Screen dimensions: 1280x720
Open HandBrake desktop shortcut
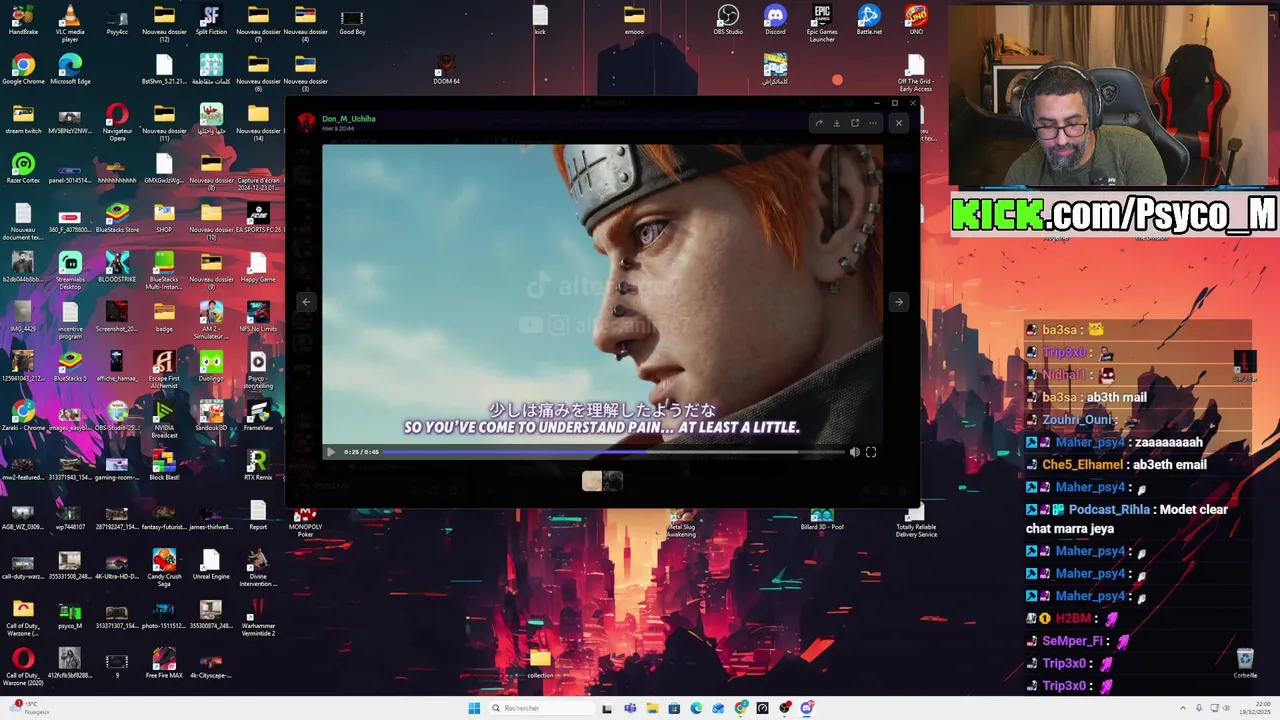(x=23, y=21)
